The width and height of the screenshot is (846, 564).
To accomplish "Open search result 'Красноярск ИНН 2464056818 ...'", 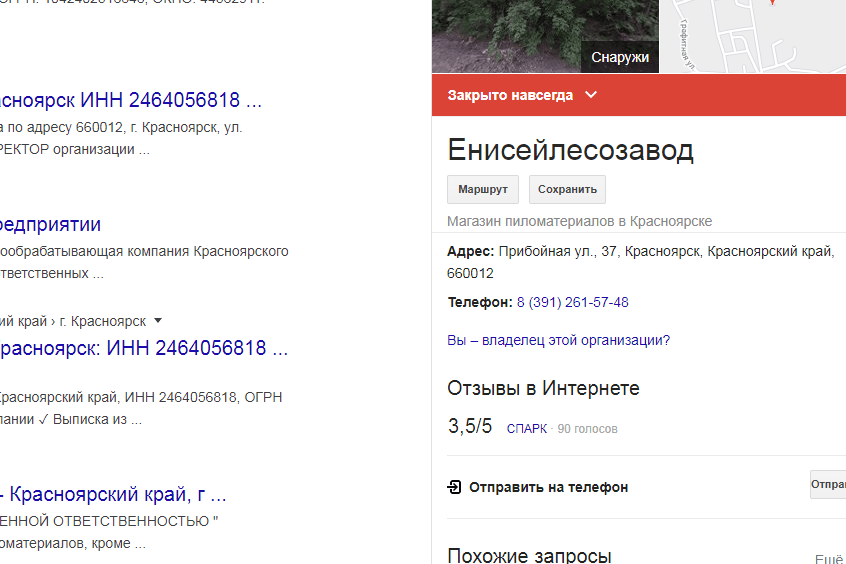I will coord(131,100).
